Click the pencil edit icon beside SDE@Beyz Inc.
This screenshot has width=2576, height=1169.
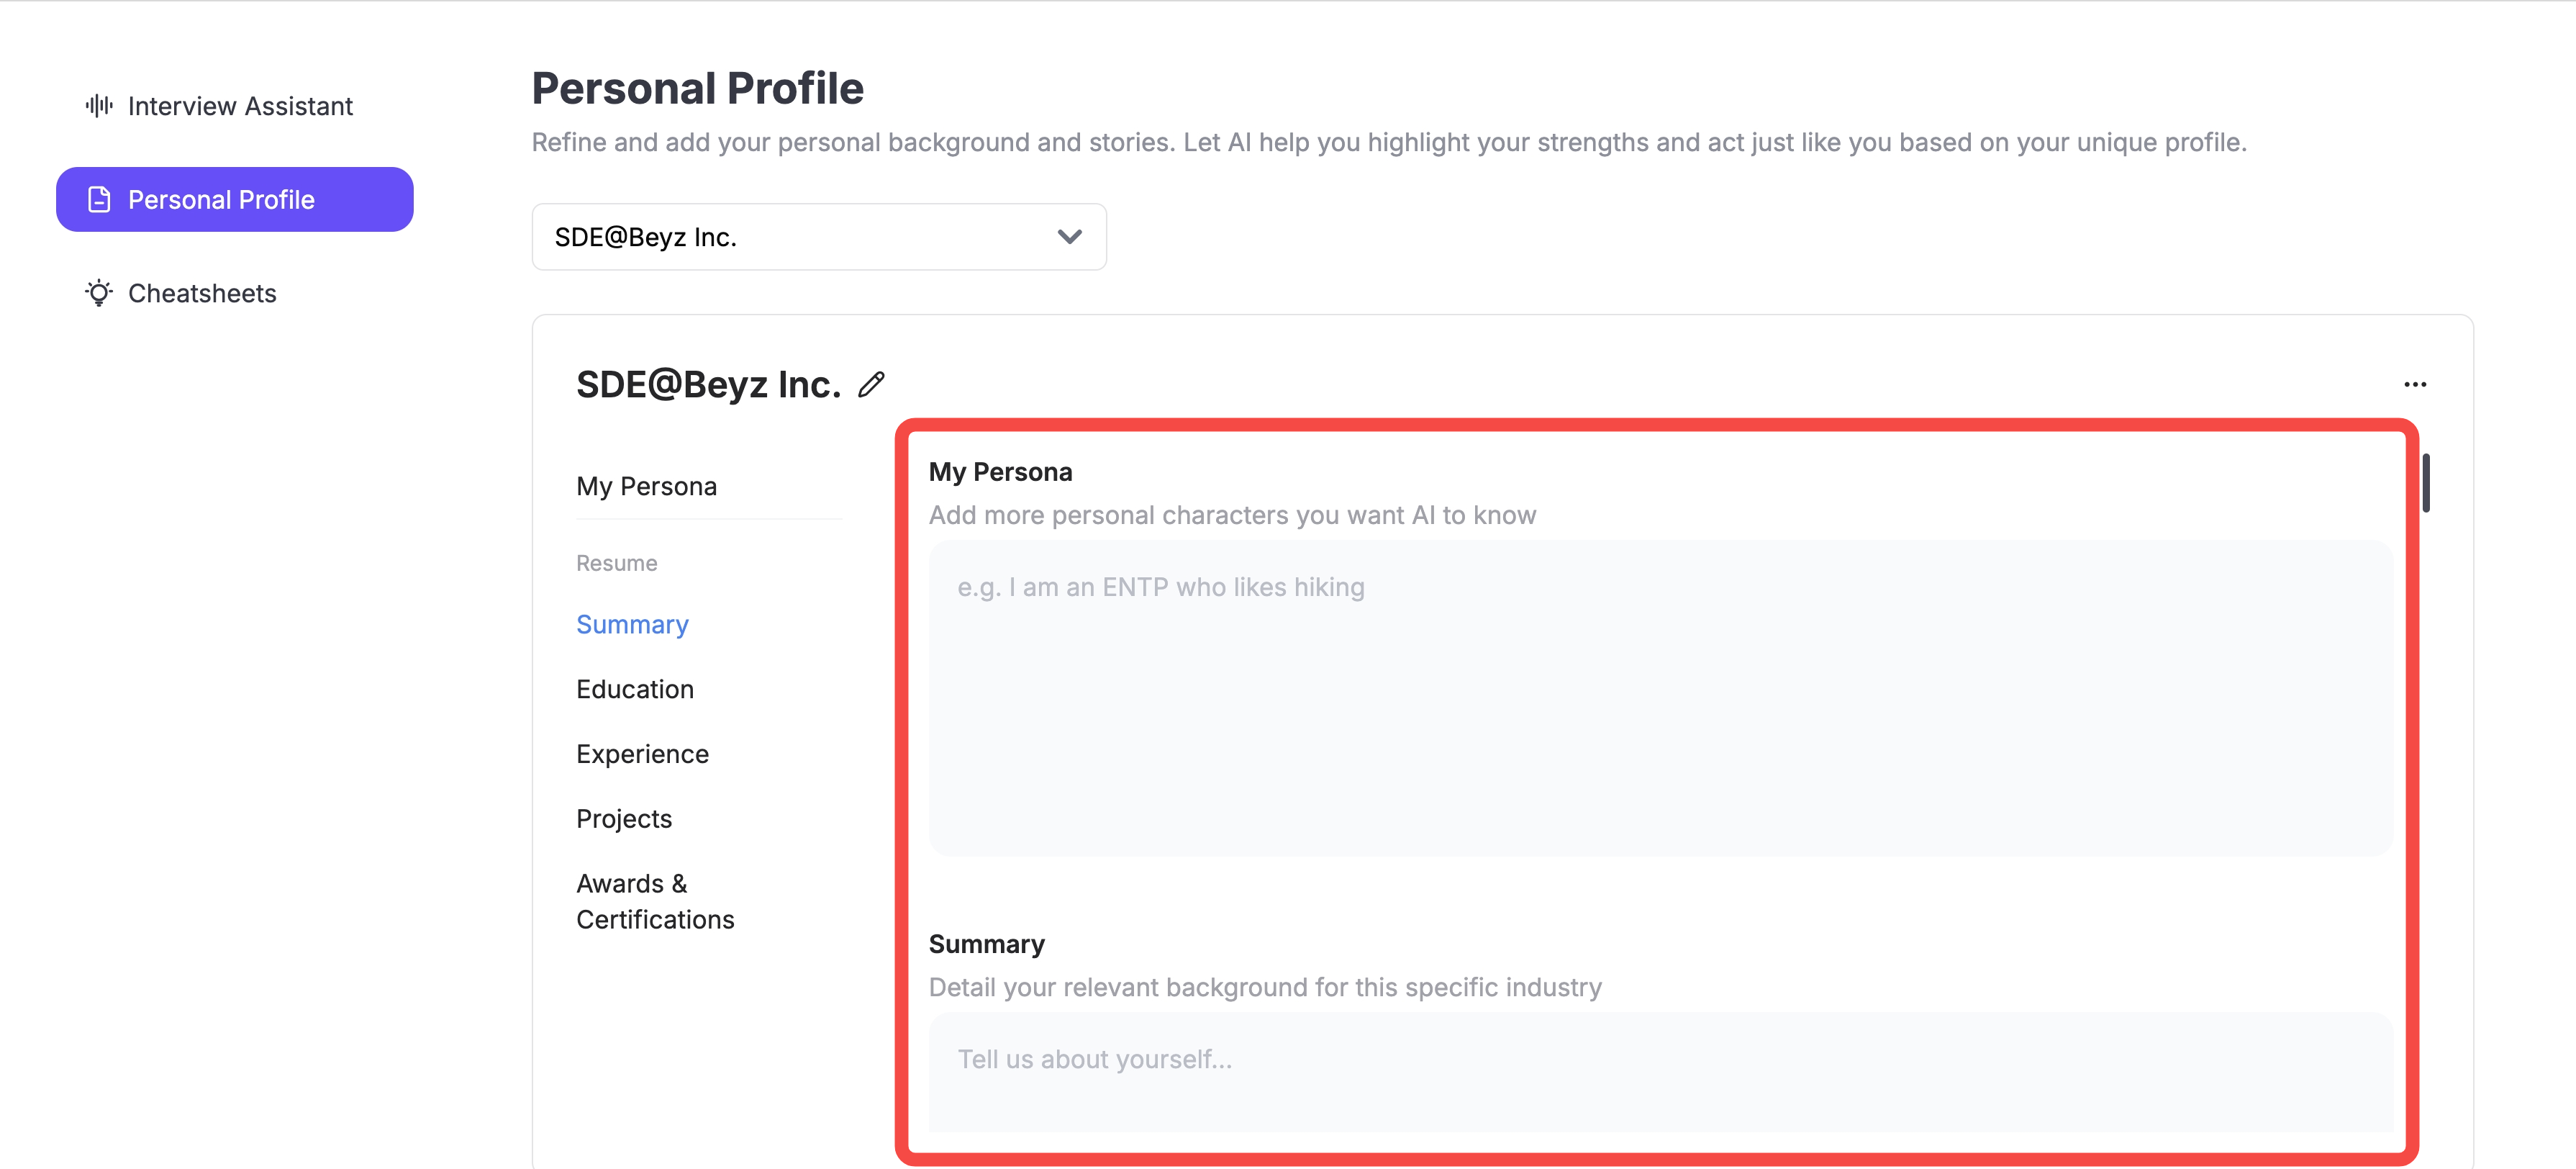(871, 385)
